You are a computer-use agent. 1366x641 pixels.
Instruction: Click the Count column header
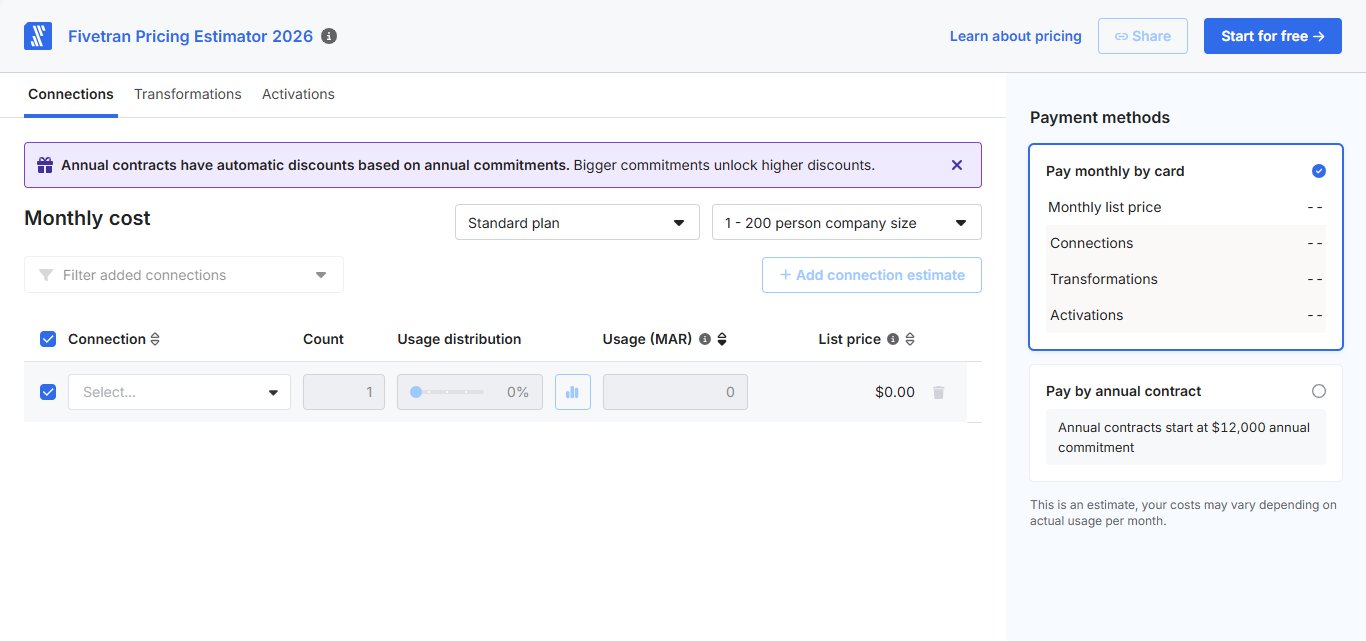[x=323, y=339]
